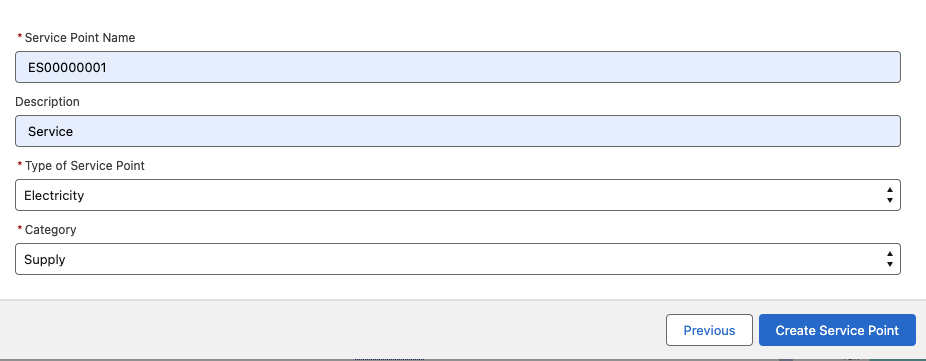Place cursor after the word Service in Description

pyautogui.click(x=74, y=132)
